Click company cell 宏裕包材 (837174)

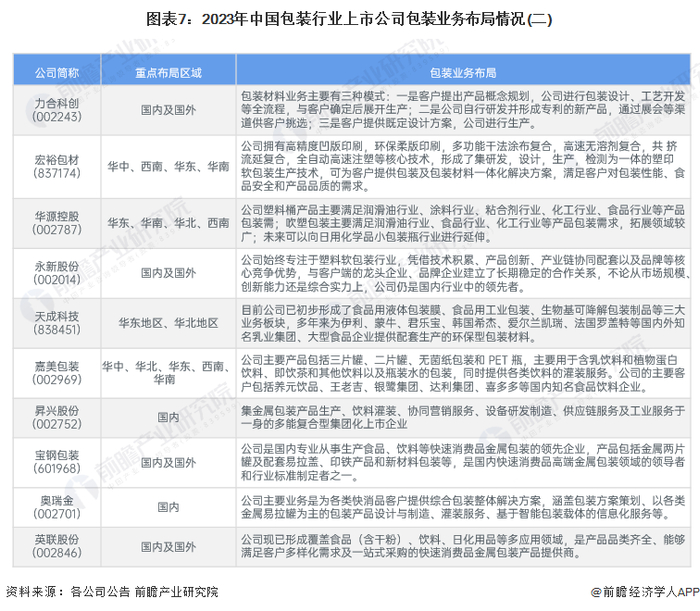click(x=57, y=166)
